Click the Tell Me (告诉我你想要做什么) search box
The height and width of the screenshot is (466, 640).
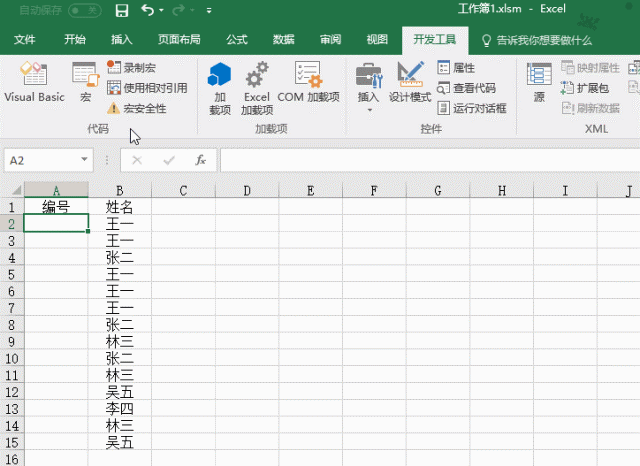point(537,40)
